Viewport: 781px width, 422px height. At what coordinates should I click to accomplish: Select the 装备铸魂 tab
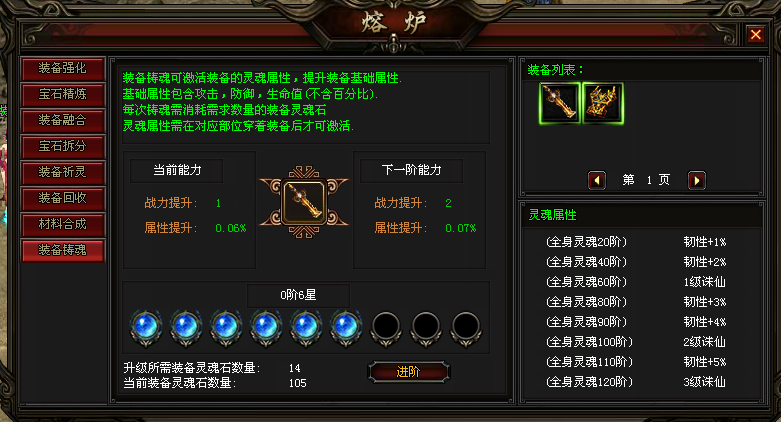63,250
